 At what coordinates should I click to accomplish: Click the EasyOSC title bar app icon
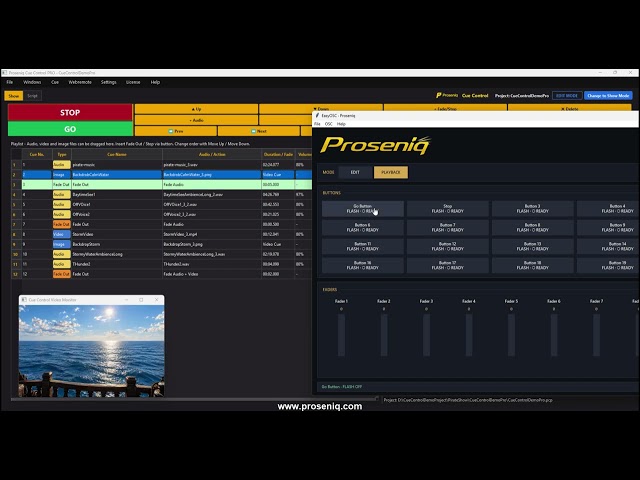(x=317, y=116)
